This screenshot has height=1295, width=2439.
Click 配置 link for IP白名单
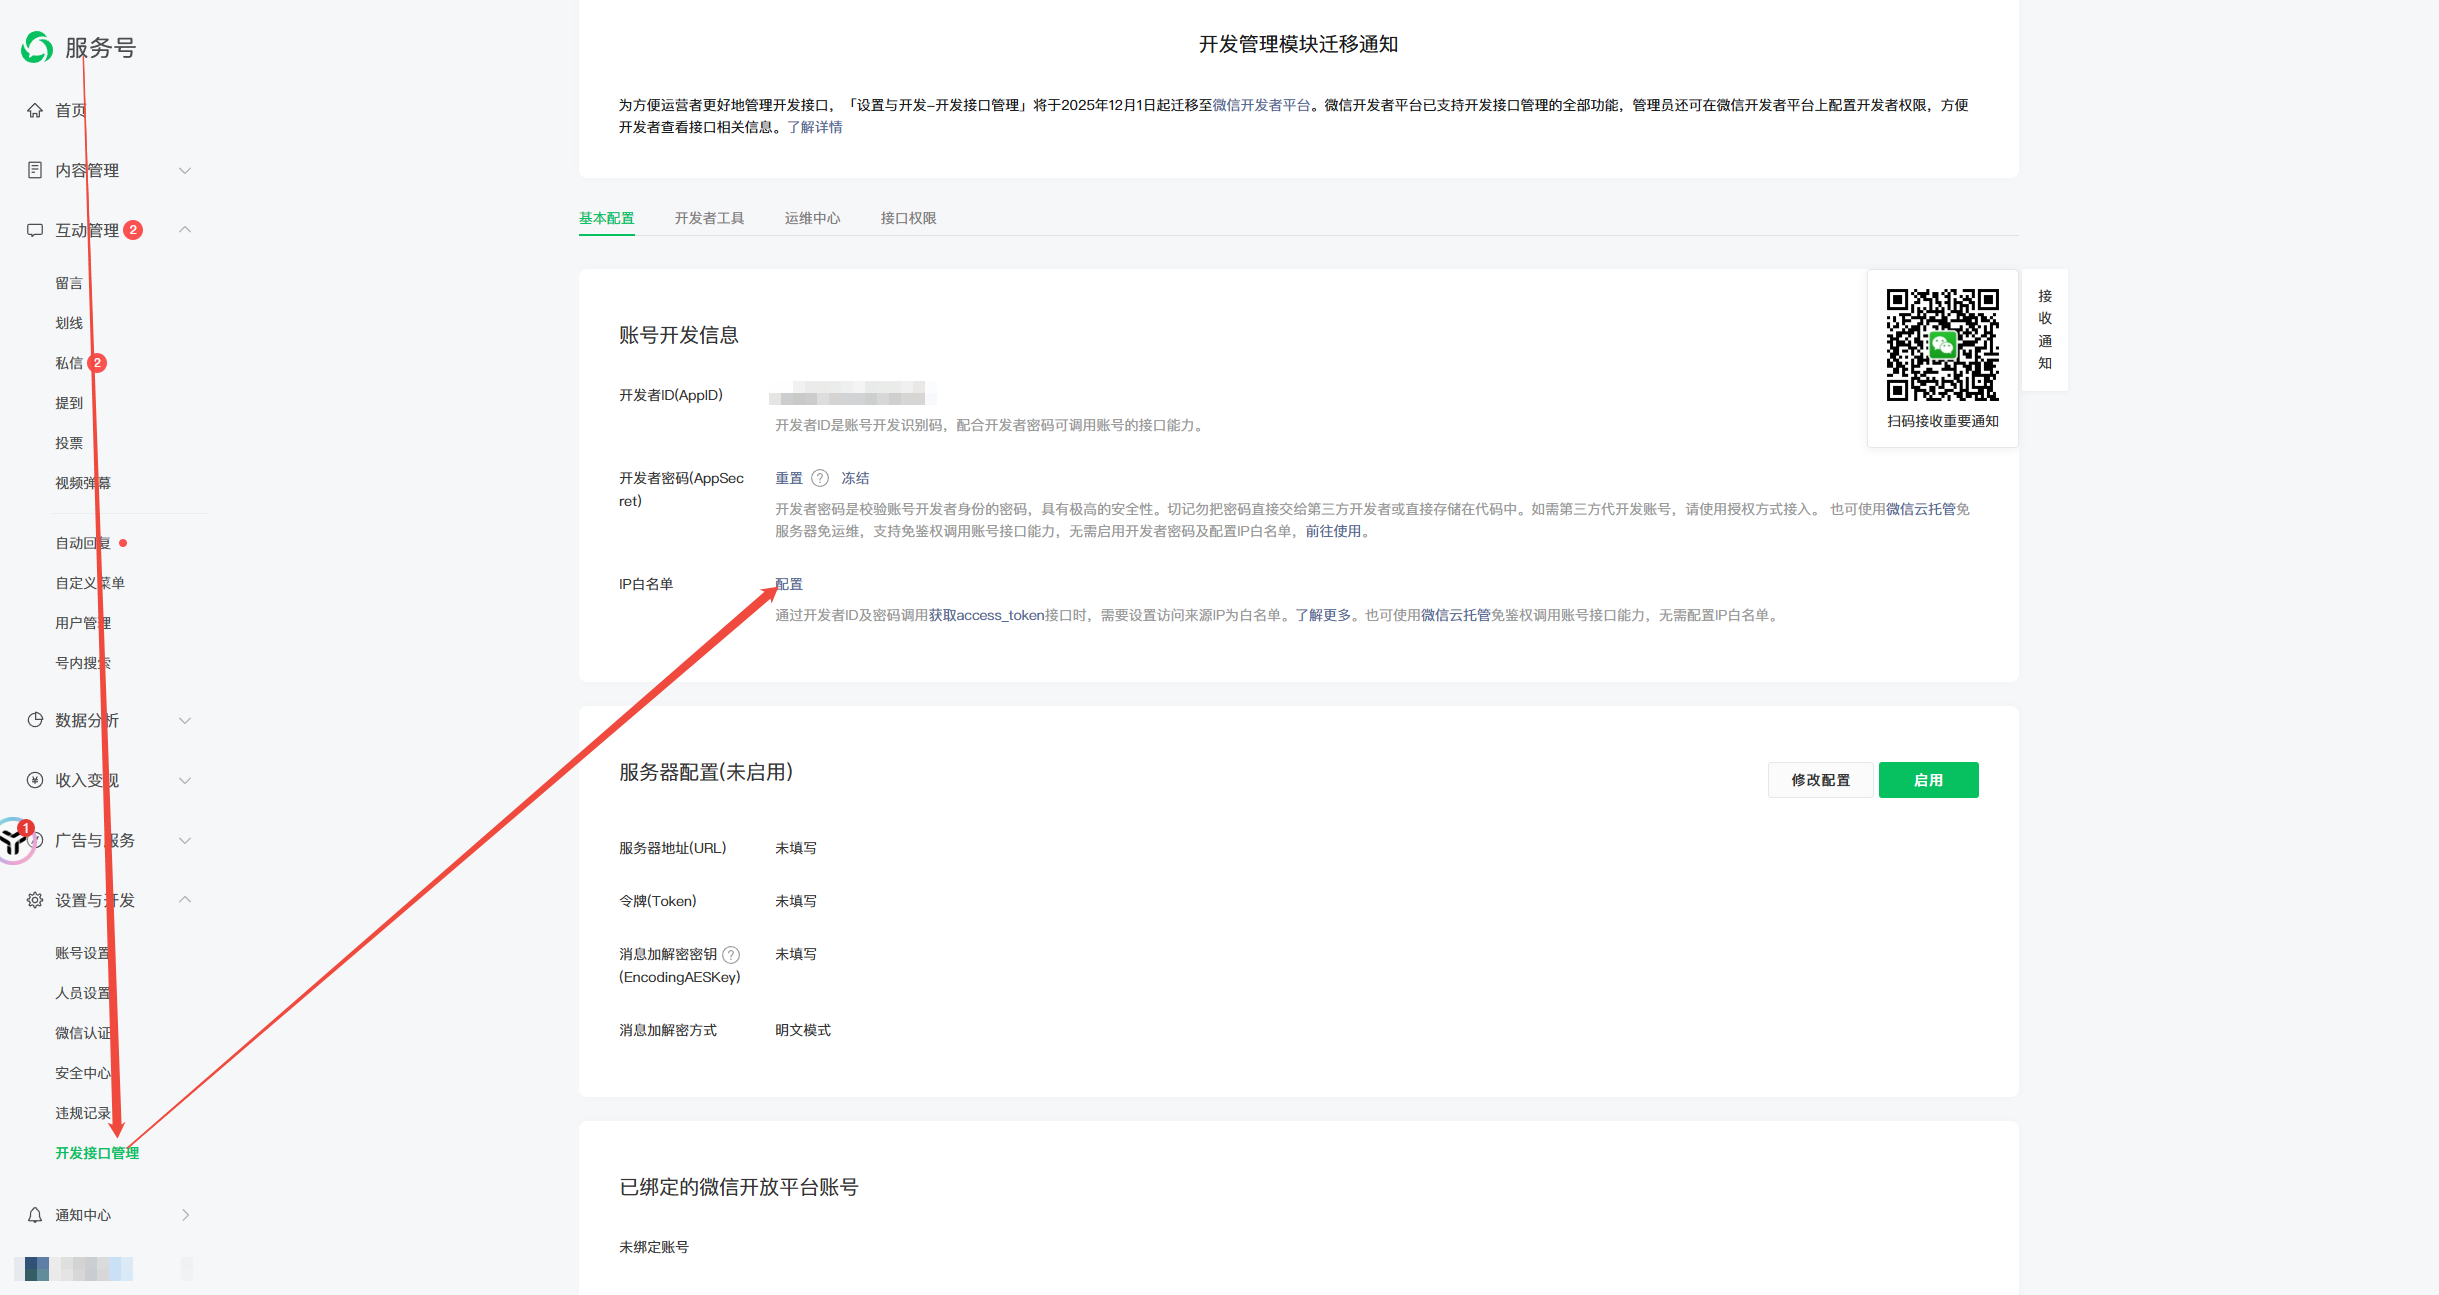789,584
